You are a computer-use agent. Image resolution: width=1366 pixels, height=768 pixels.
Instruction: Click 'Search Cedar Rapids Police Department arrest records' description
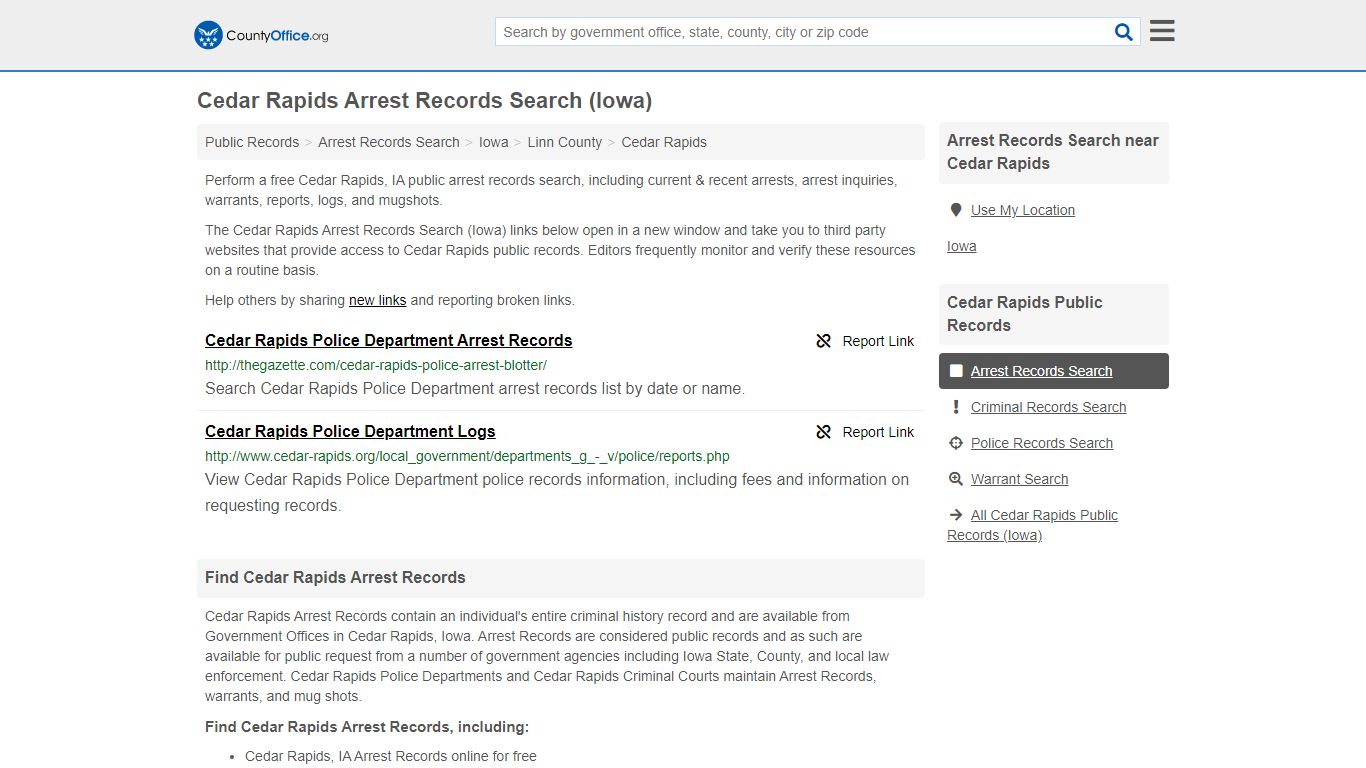(475, 388)
